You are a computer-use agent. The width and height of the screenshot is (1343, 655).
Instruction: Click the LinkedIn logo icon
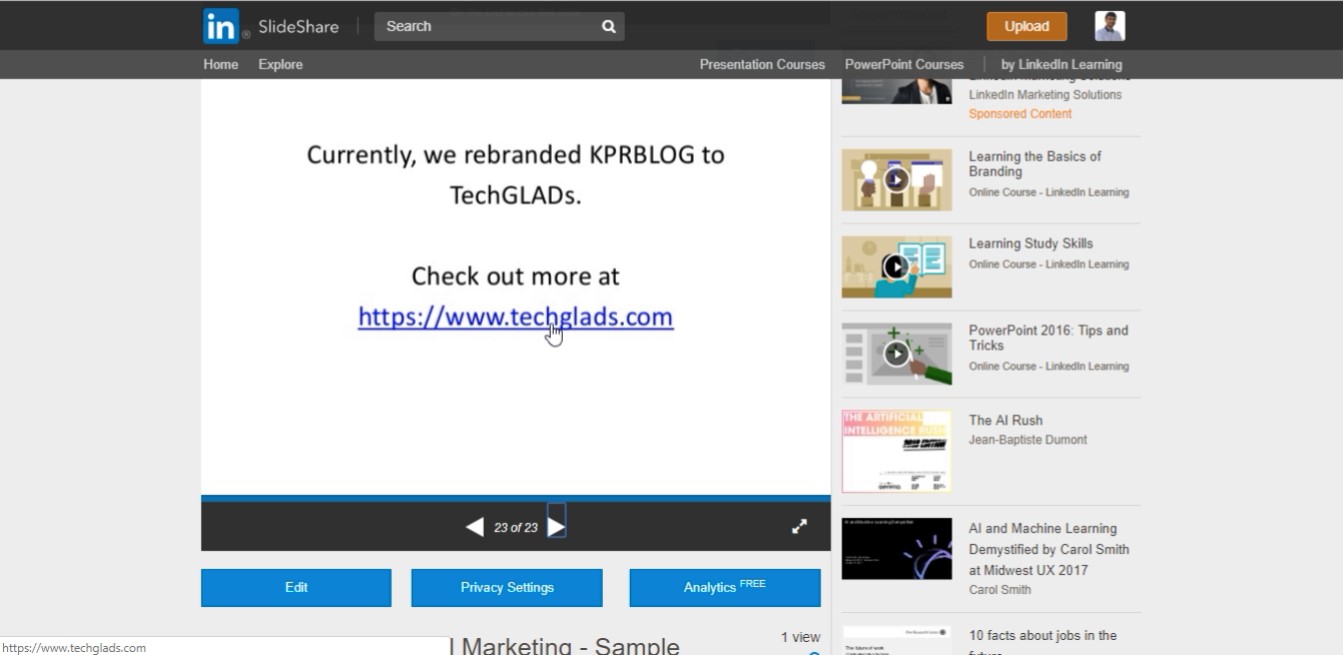[x=221, y=26]
